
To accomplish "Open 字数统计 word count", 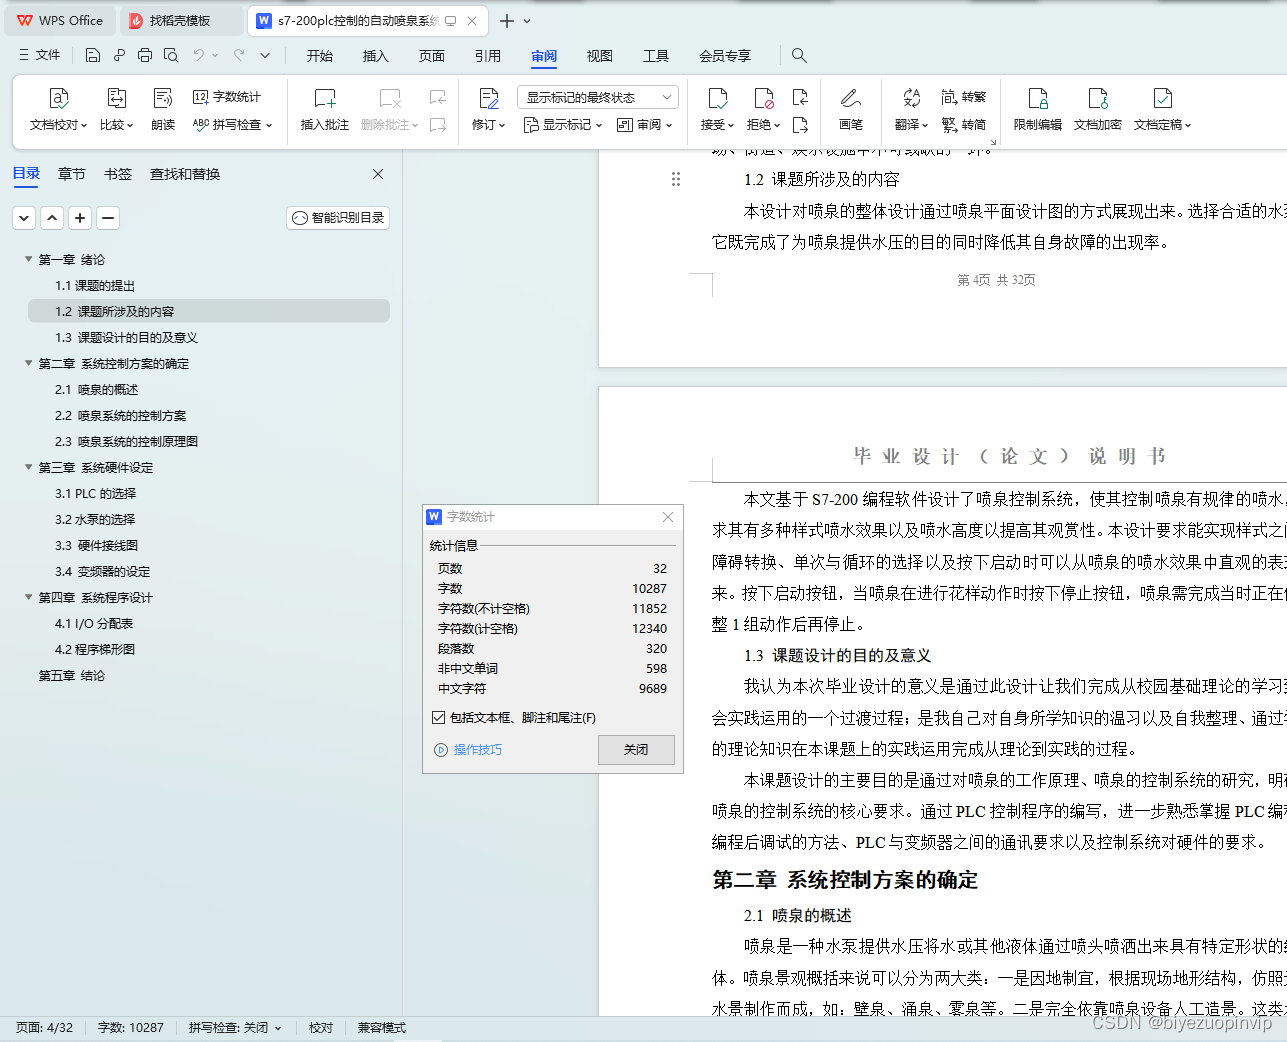I will (x=227, y=97).
